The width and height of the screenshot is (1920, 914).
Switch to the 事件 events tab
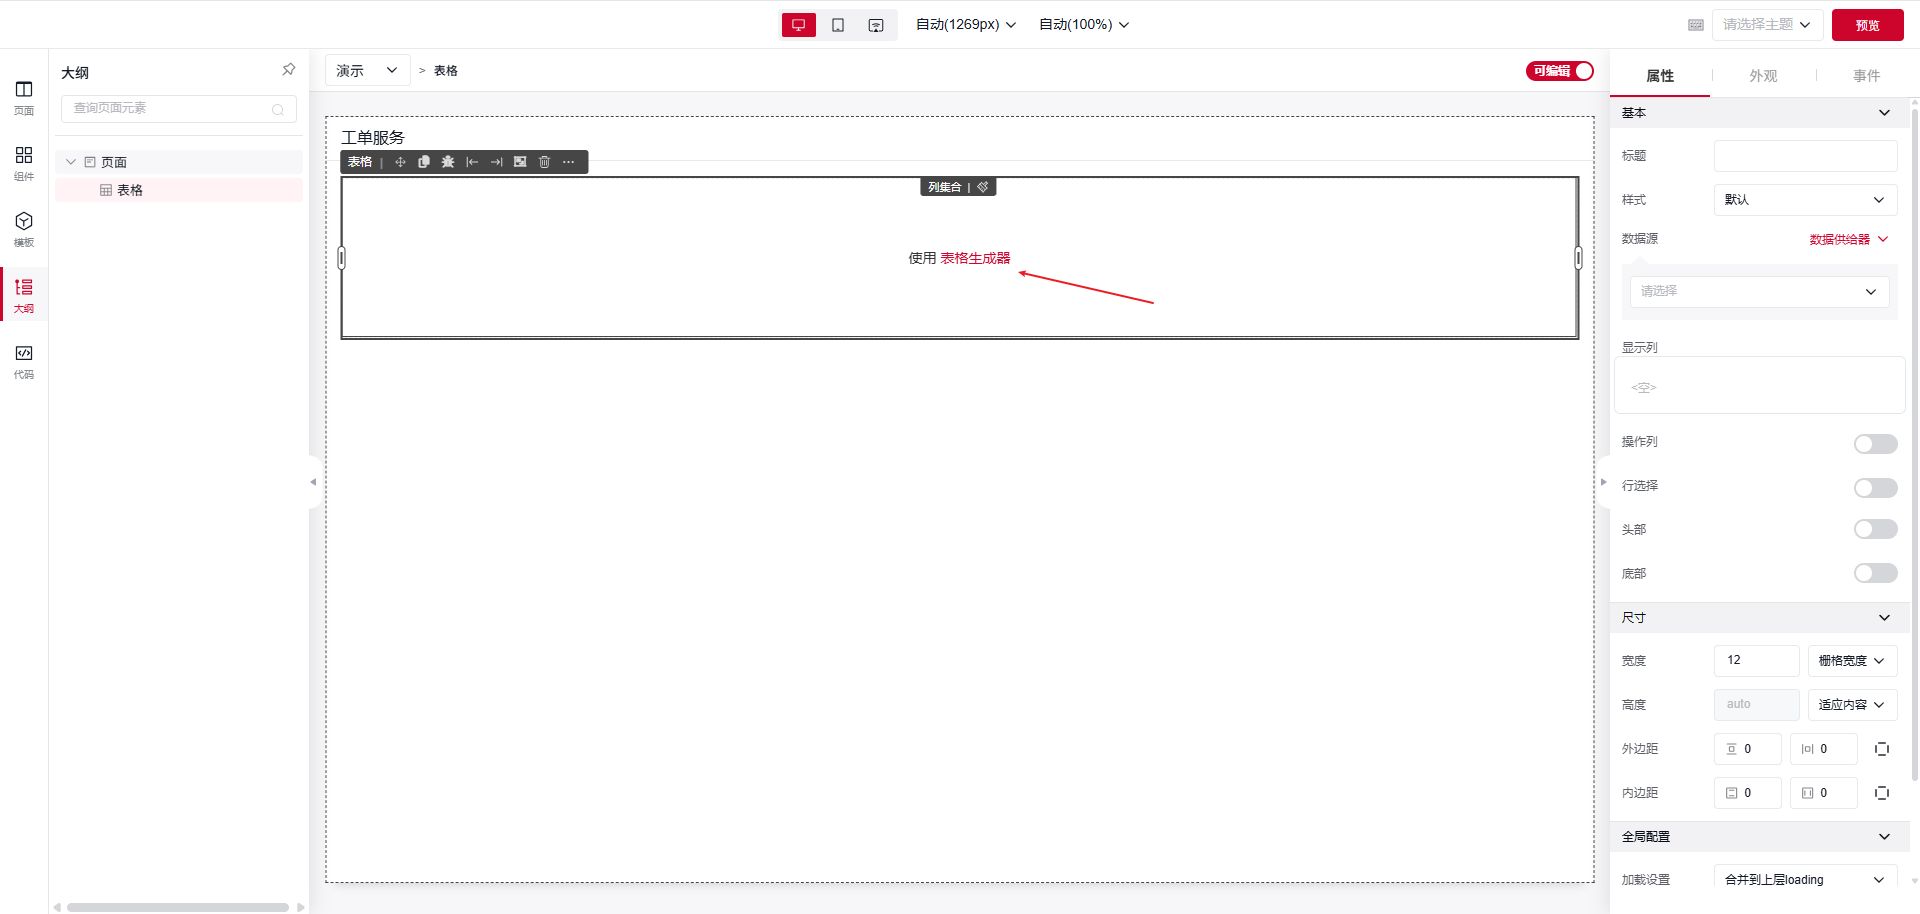pos(1866,76)
